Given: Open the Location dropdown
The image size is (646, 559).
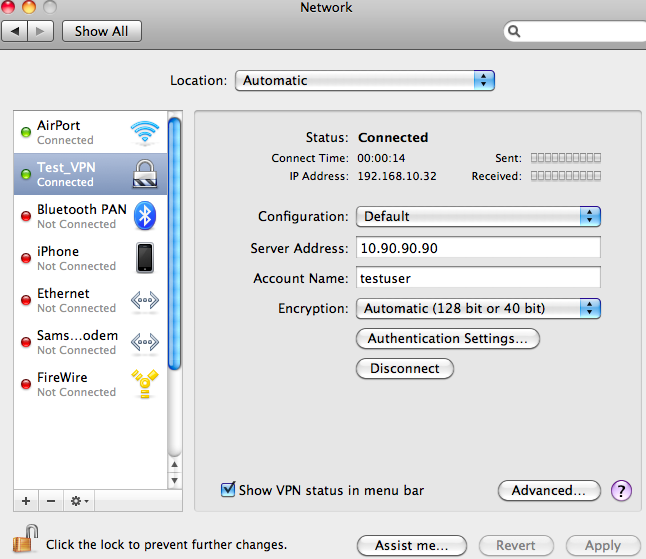Looking at the screenshot, I should (x=365, y=80).
